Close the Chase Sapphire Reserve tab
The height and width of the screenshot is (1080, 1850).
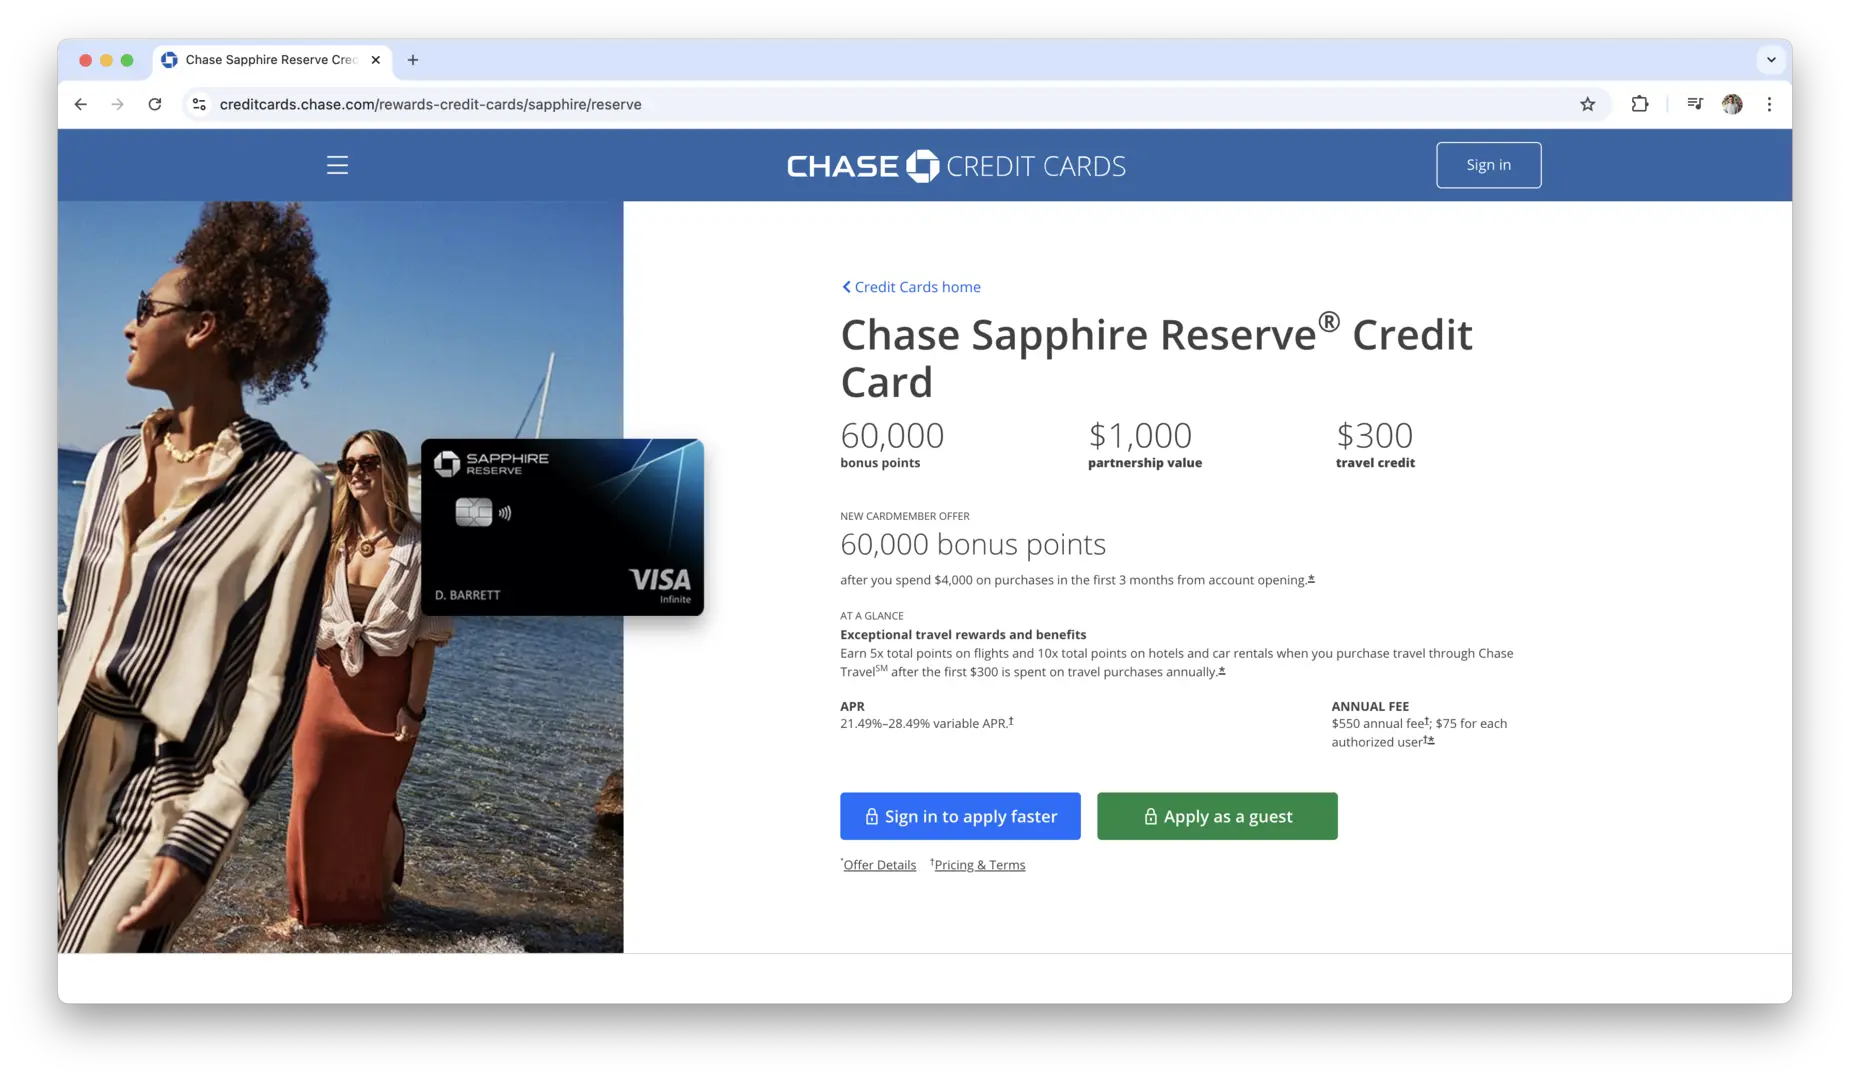(376, 60)
